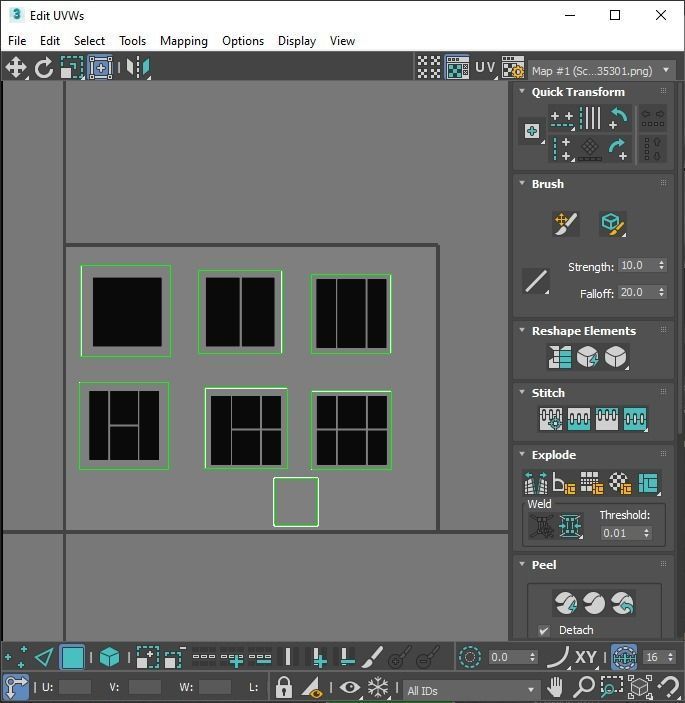Collapse the Quick Transform rollout
This screenshot has height=703, width=685.
(x=522, y=91)
